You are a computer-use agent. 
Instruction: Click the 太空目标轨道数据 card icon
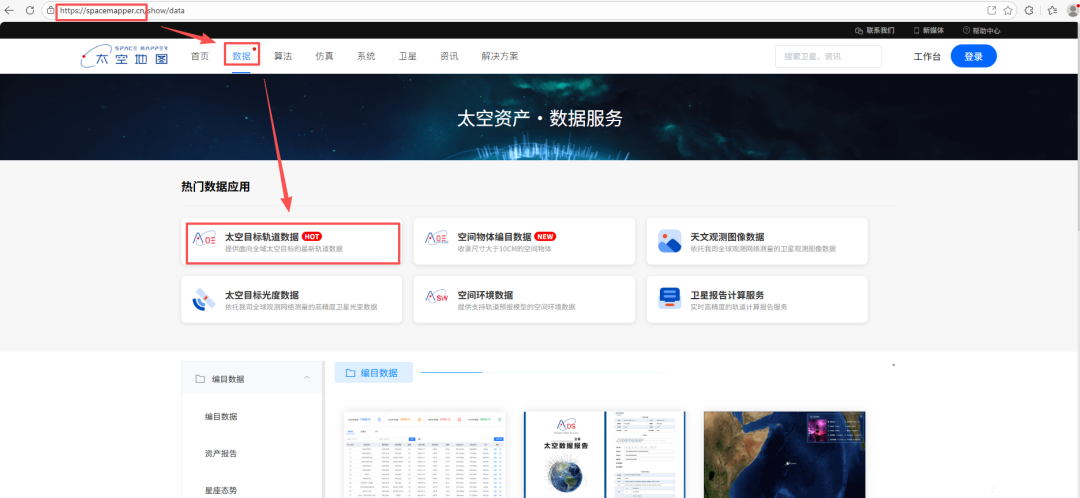click(x=205, y=241)
